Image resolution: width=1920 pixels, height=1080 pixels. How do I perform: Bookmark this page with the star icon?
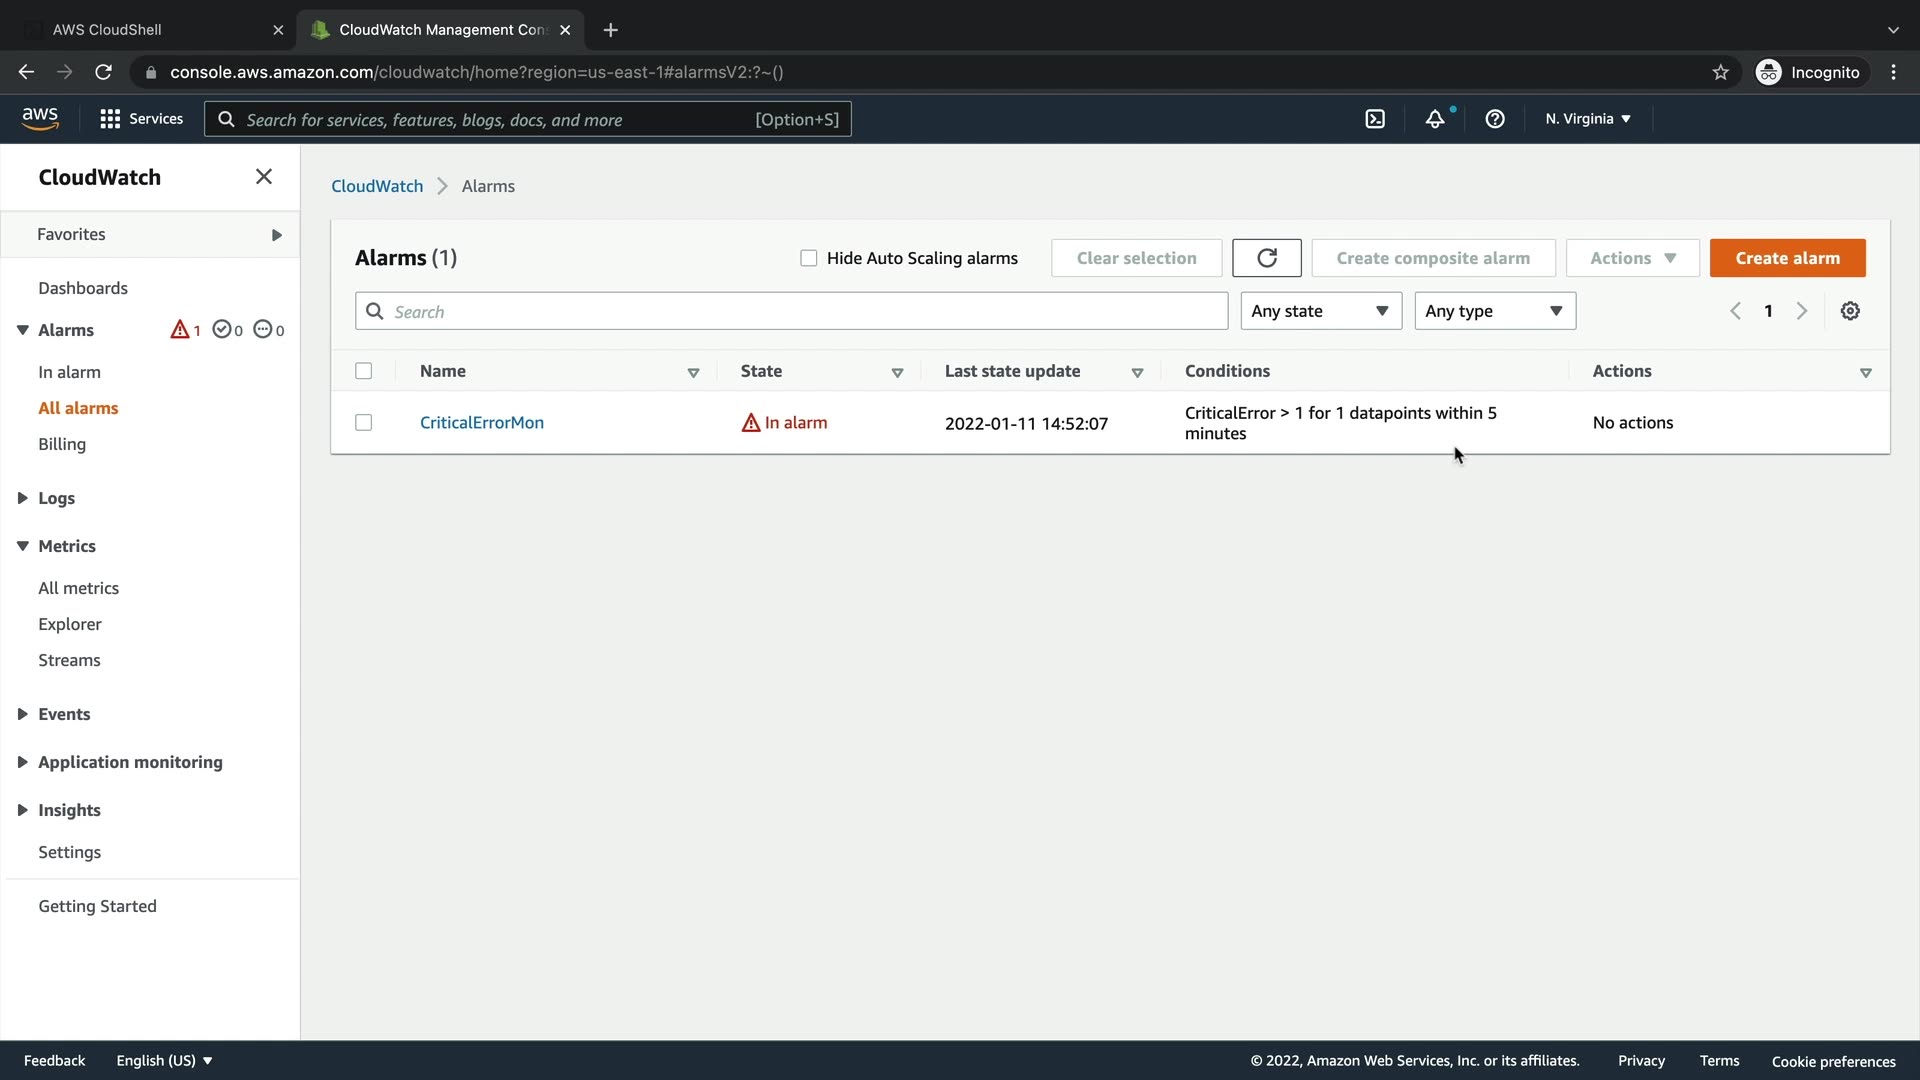(x=1720, y=72)
